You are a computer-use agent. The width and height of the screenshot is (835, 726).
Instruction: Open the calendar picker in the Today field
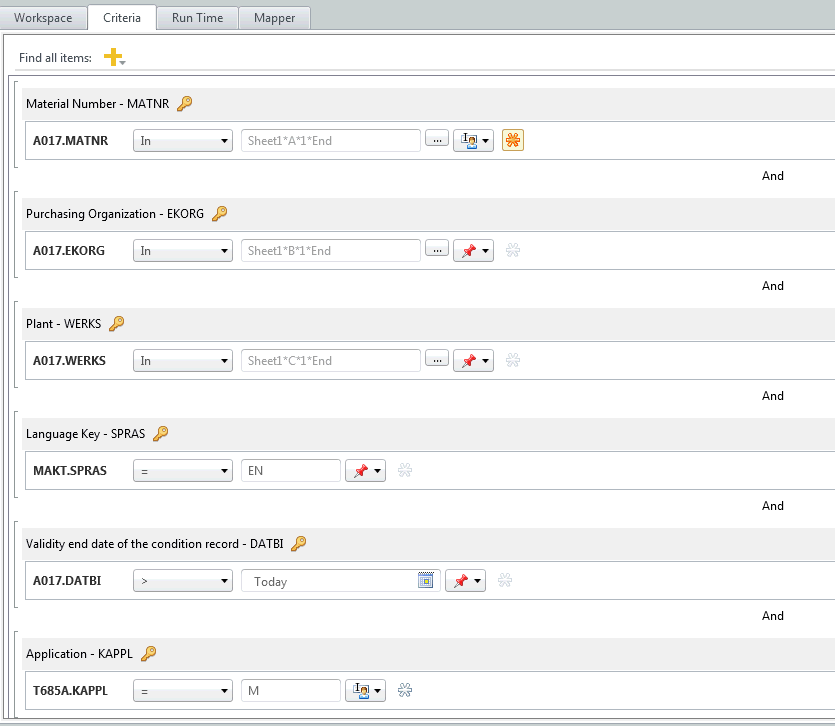(x=426, y=580)
